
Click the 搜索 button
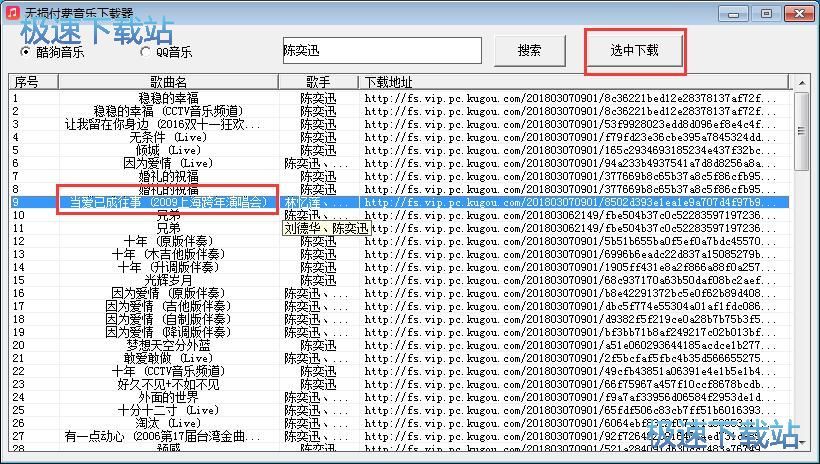(x=529, y=50)
